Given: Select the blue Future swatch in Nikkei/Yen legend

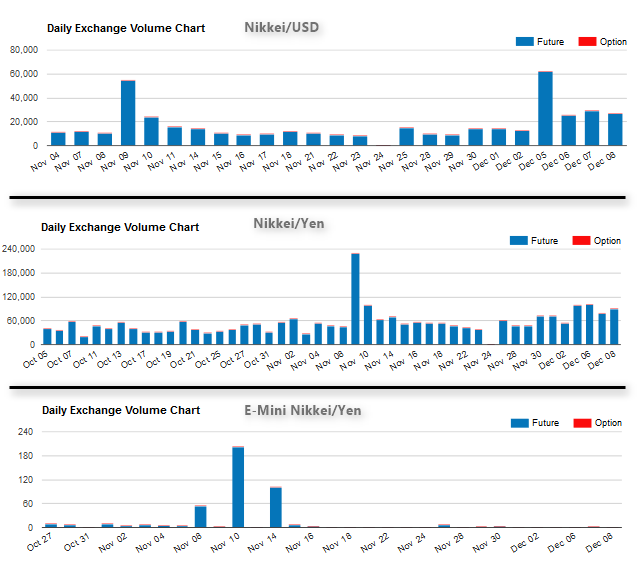Looking at the screenshot, I should [519, 241].
